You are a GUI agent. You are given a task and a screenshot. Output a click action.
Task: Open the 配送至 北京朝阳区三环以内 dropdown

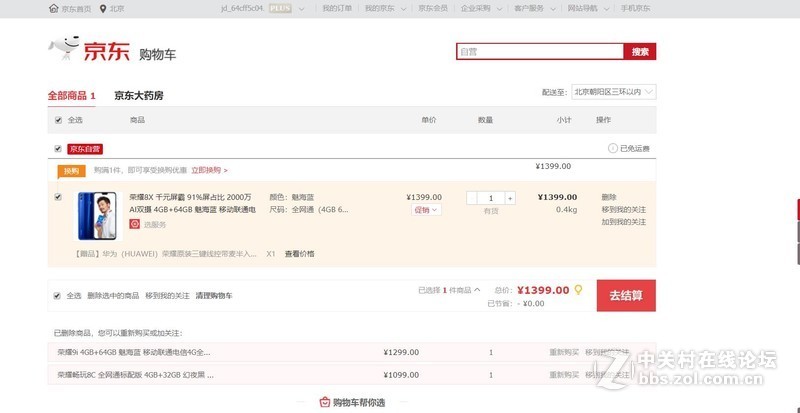click(x=614, y=92)
